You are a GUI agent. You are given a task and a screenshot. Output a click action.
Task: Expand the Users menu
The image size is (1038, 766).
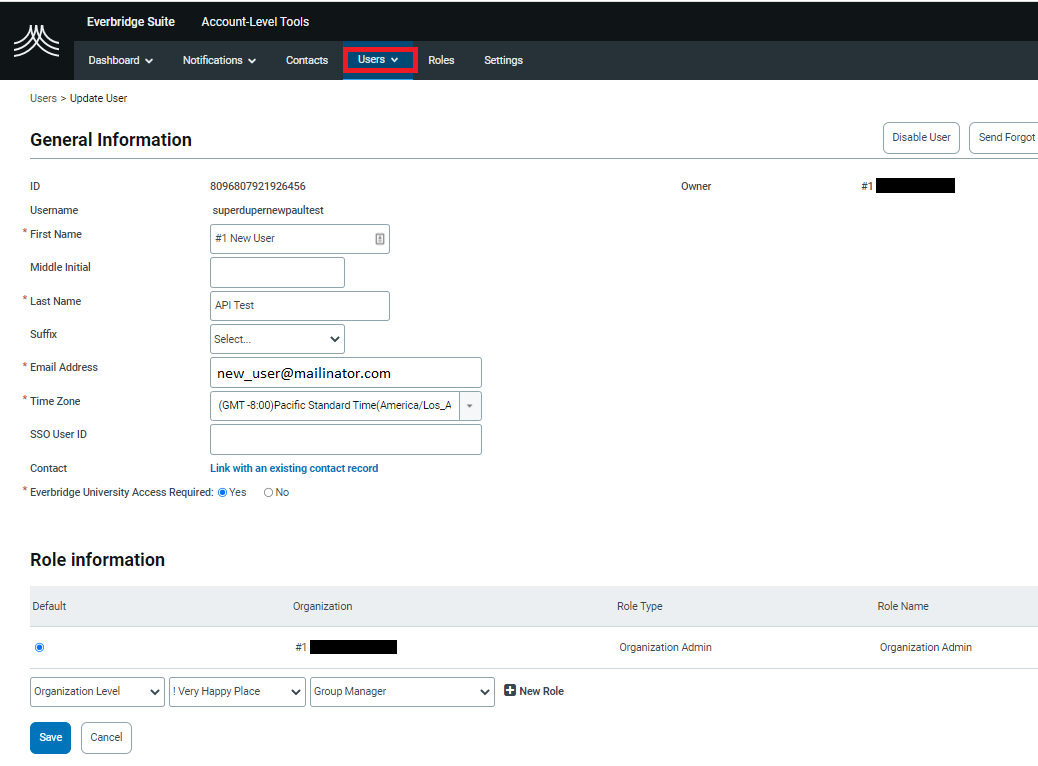(378, 60)
